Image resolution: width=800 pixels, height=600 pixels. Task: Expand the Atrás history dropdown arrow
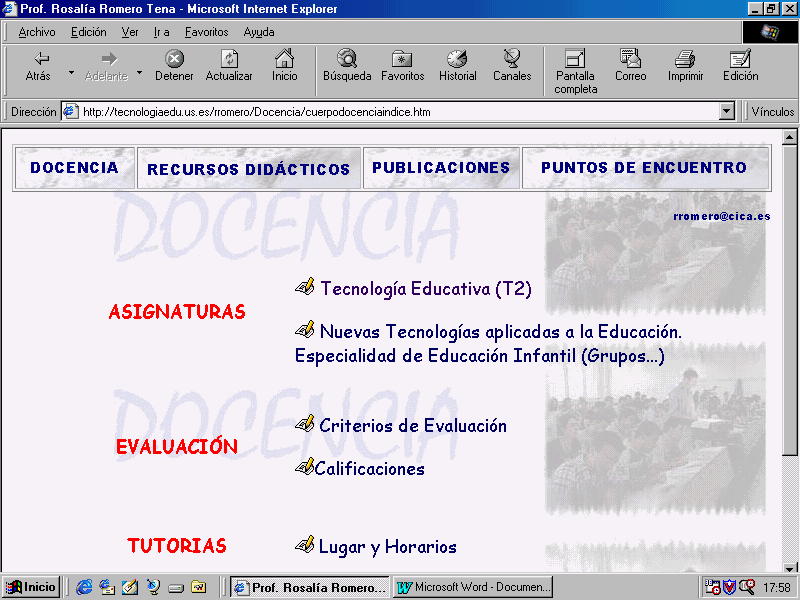coord(71,73)
